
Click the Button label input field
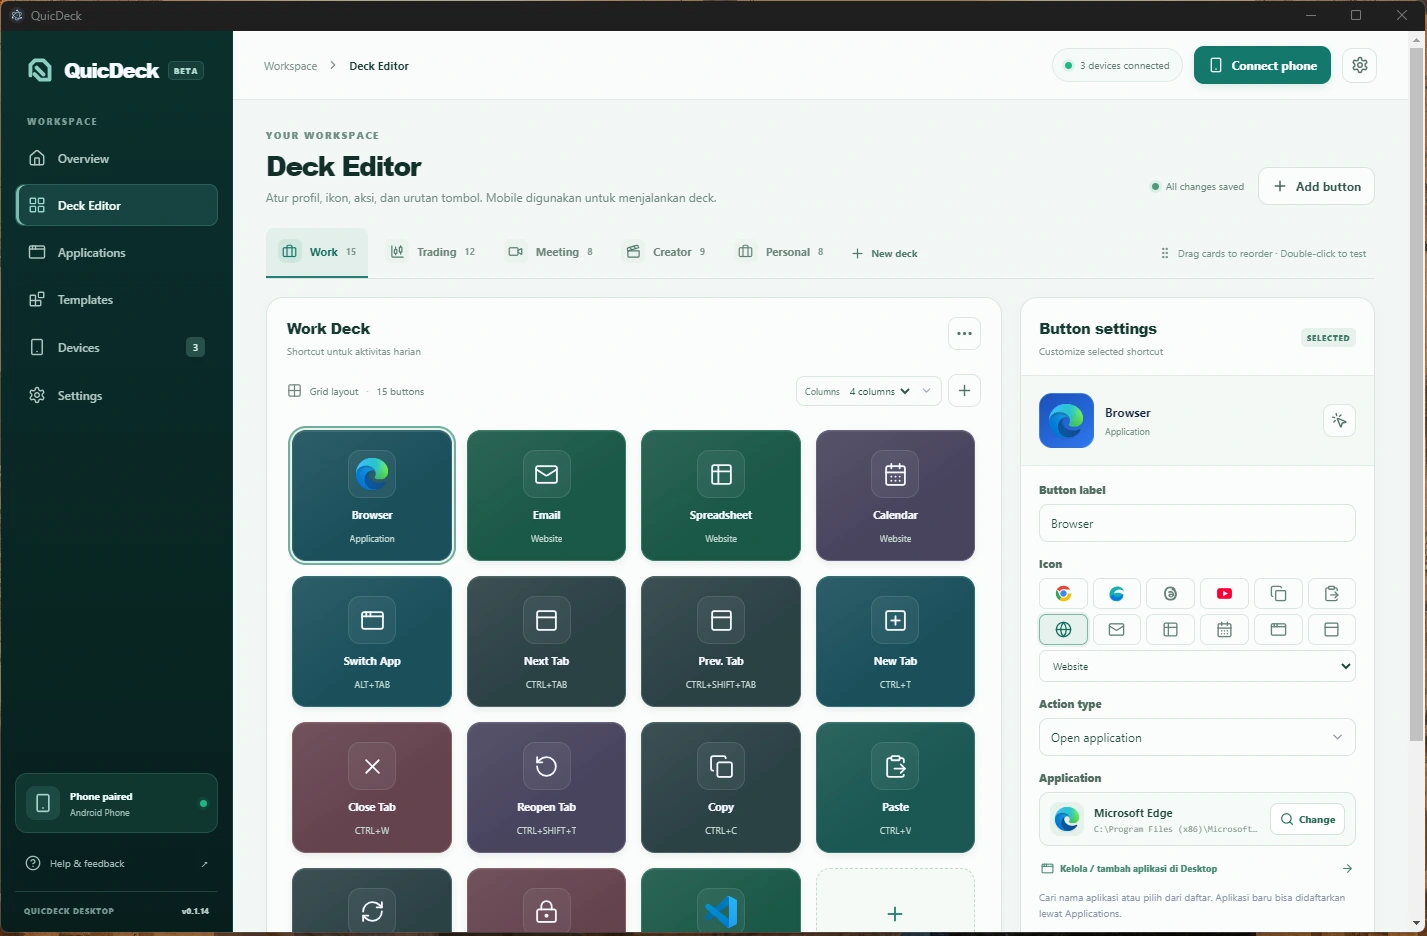click(1197, 523)
